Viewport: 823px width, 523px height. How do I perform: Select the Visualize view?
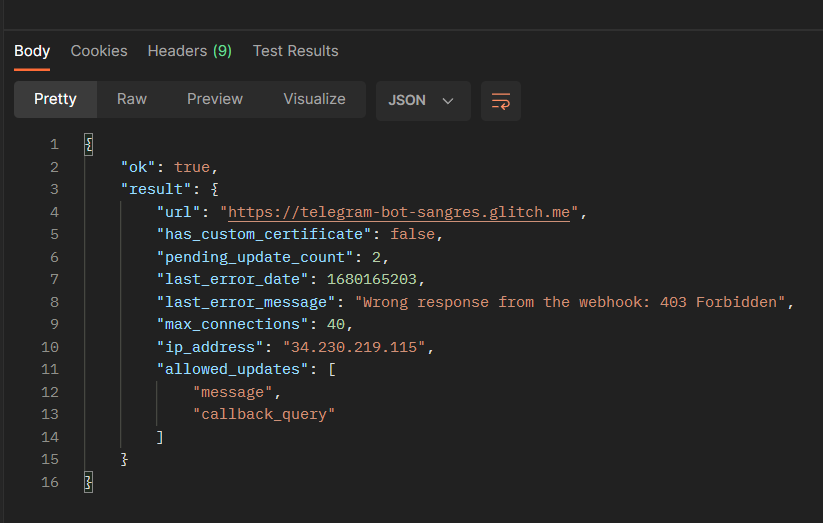pos(314,99)
